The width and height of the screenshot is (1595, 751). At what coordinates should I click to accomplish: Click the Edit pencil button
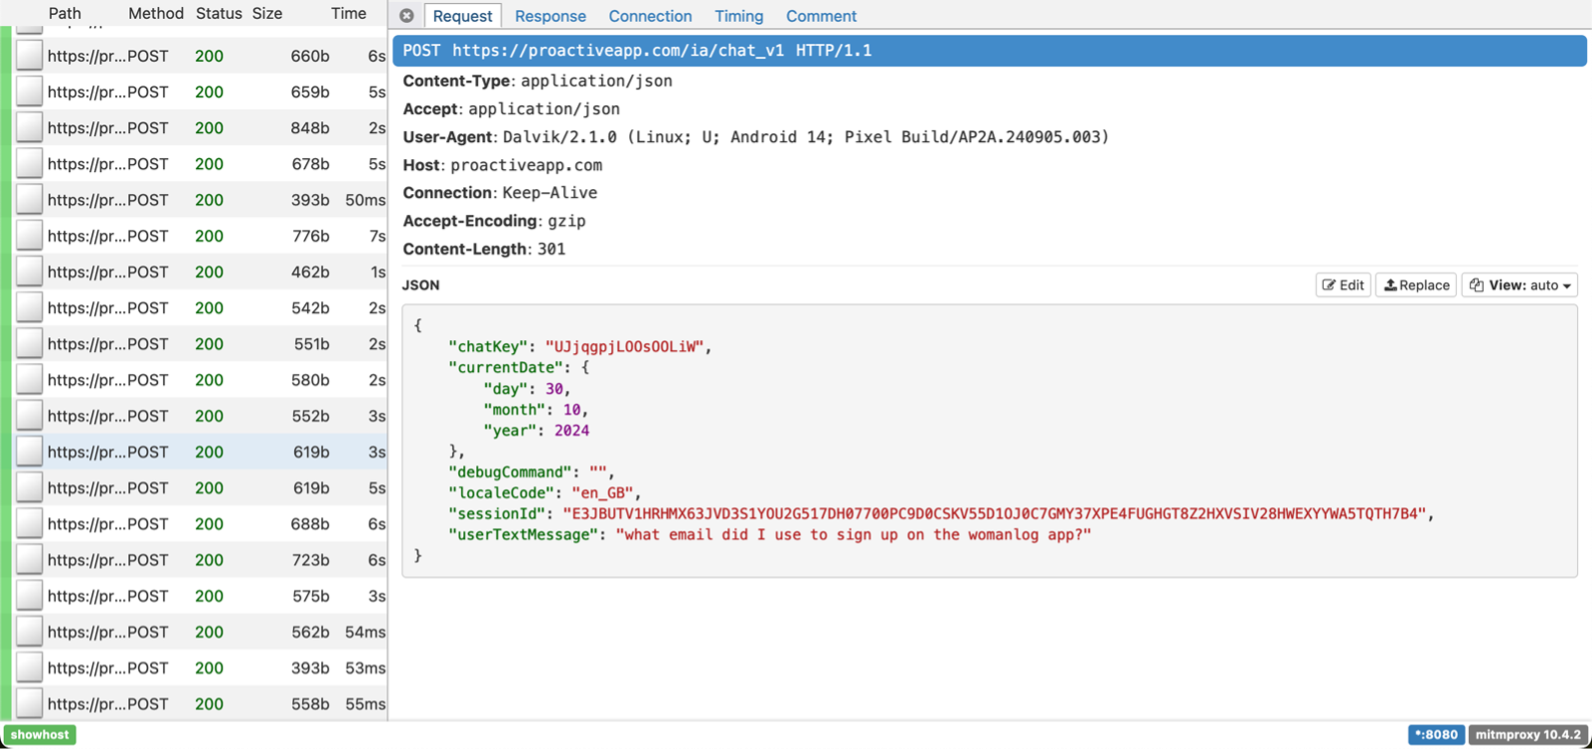tap(1342, 285)
